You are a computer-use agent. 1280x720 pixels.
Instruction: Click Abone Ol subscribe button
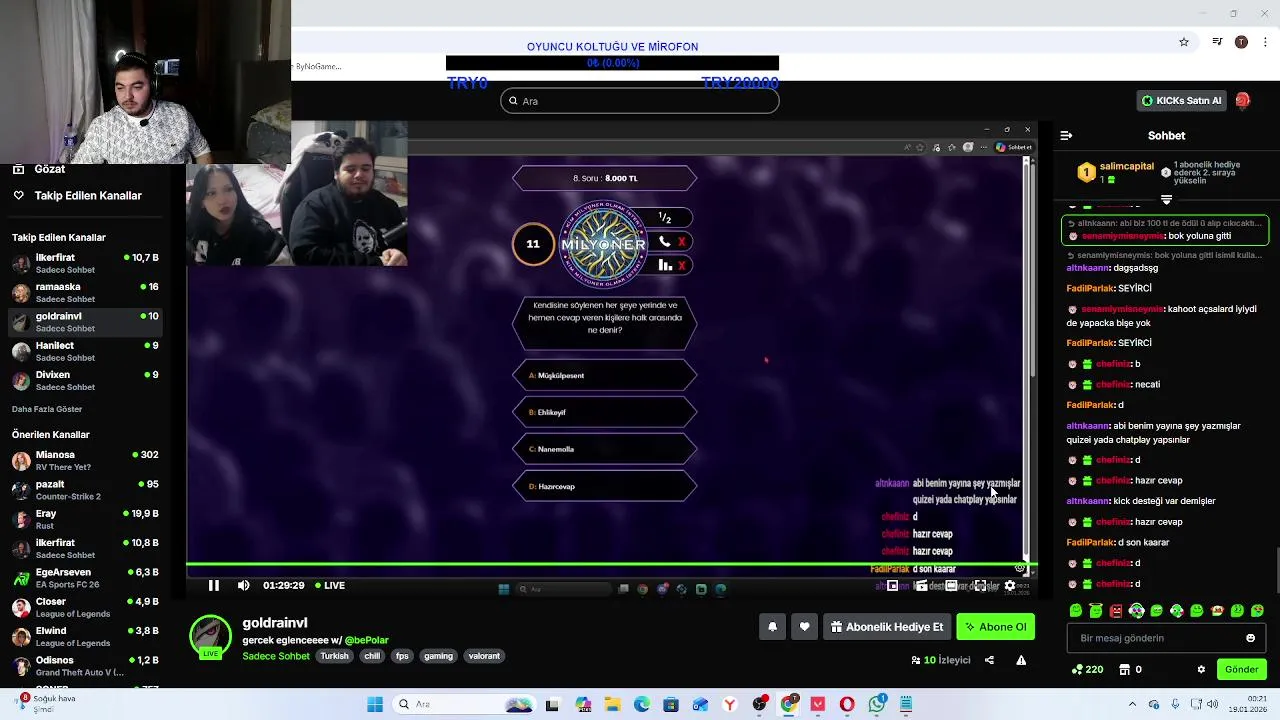coord(995,627)
